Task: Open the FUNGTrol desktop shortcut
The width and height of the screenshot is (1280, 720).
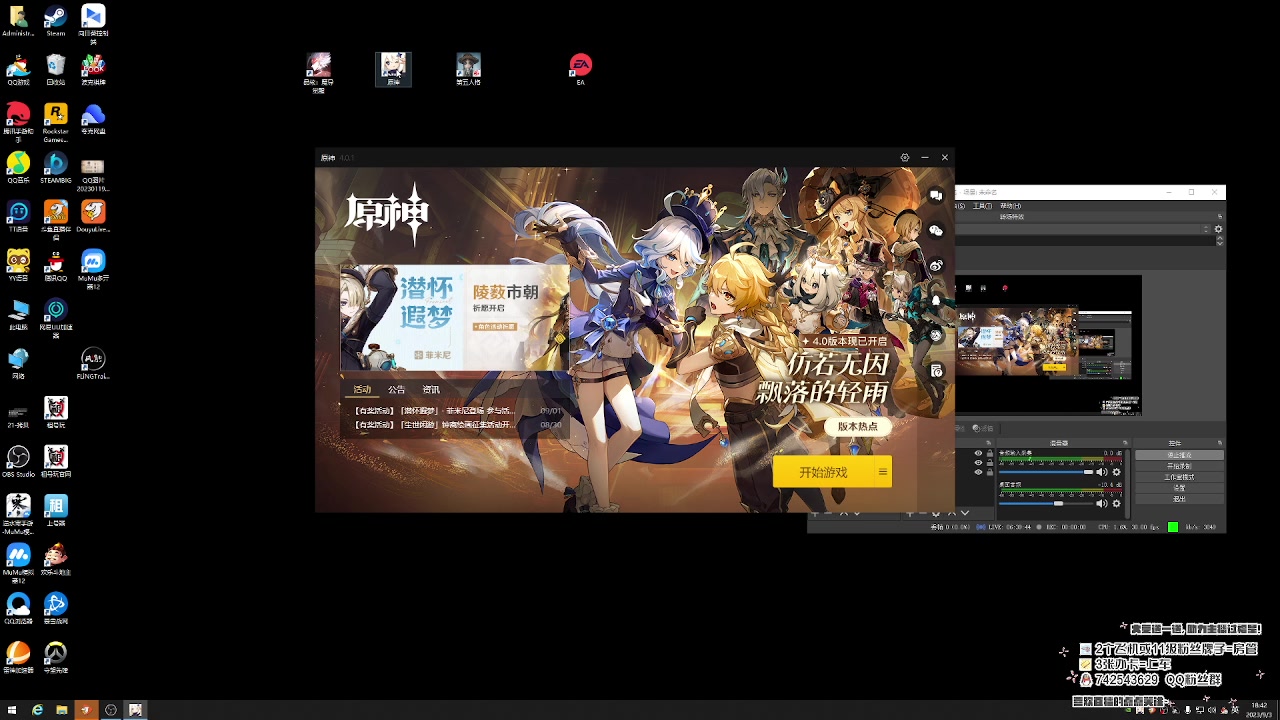Action: (92, 363)
